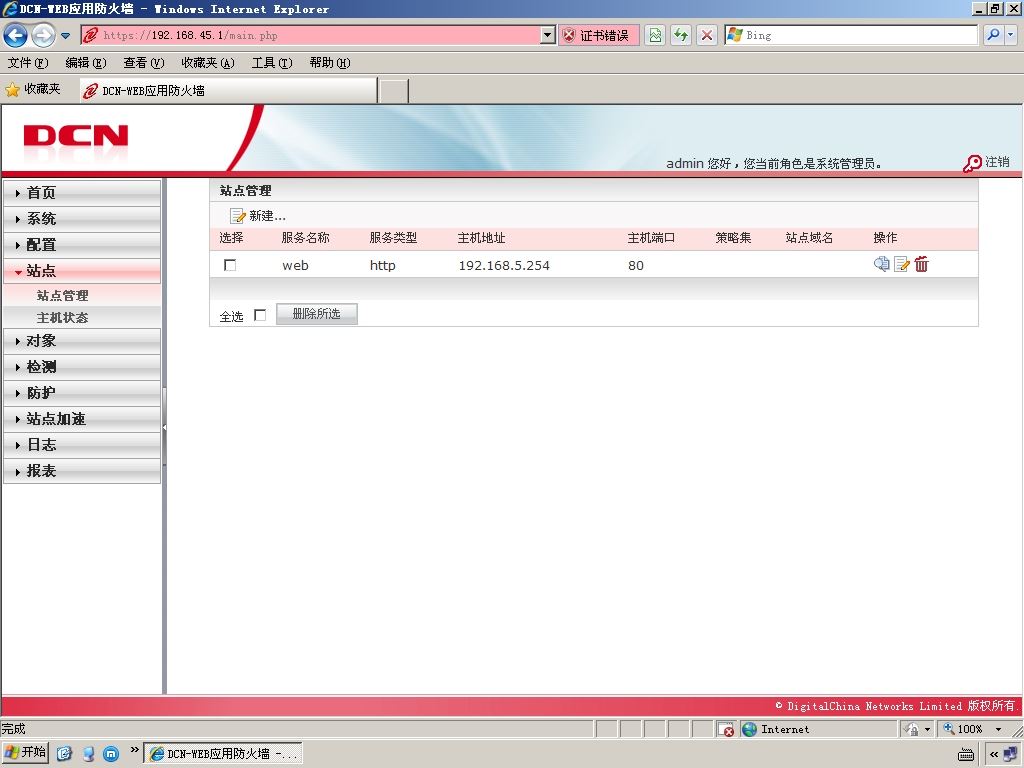Show hidden tray icons chevron
Image resolution: width=1024 pixels, height=768 pixels.
pyautogui.click(x=994, y=754)
